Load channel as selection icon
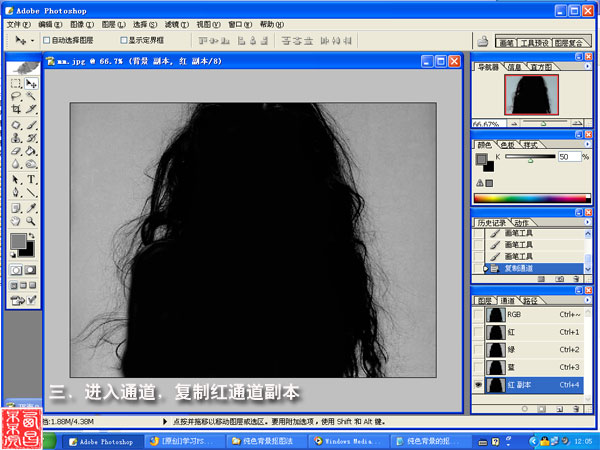The height and width of the screenshot is (450, 600). click(525, 409)
